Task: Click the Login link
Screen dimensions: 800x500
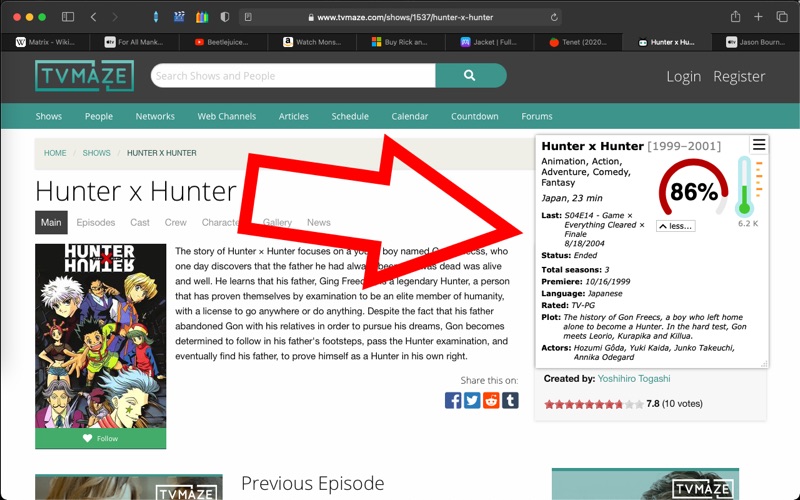Action: [x=683, y=76]
